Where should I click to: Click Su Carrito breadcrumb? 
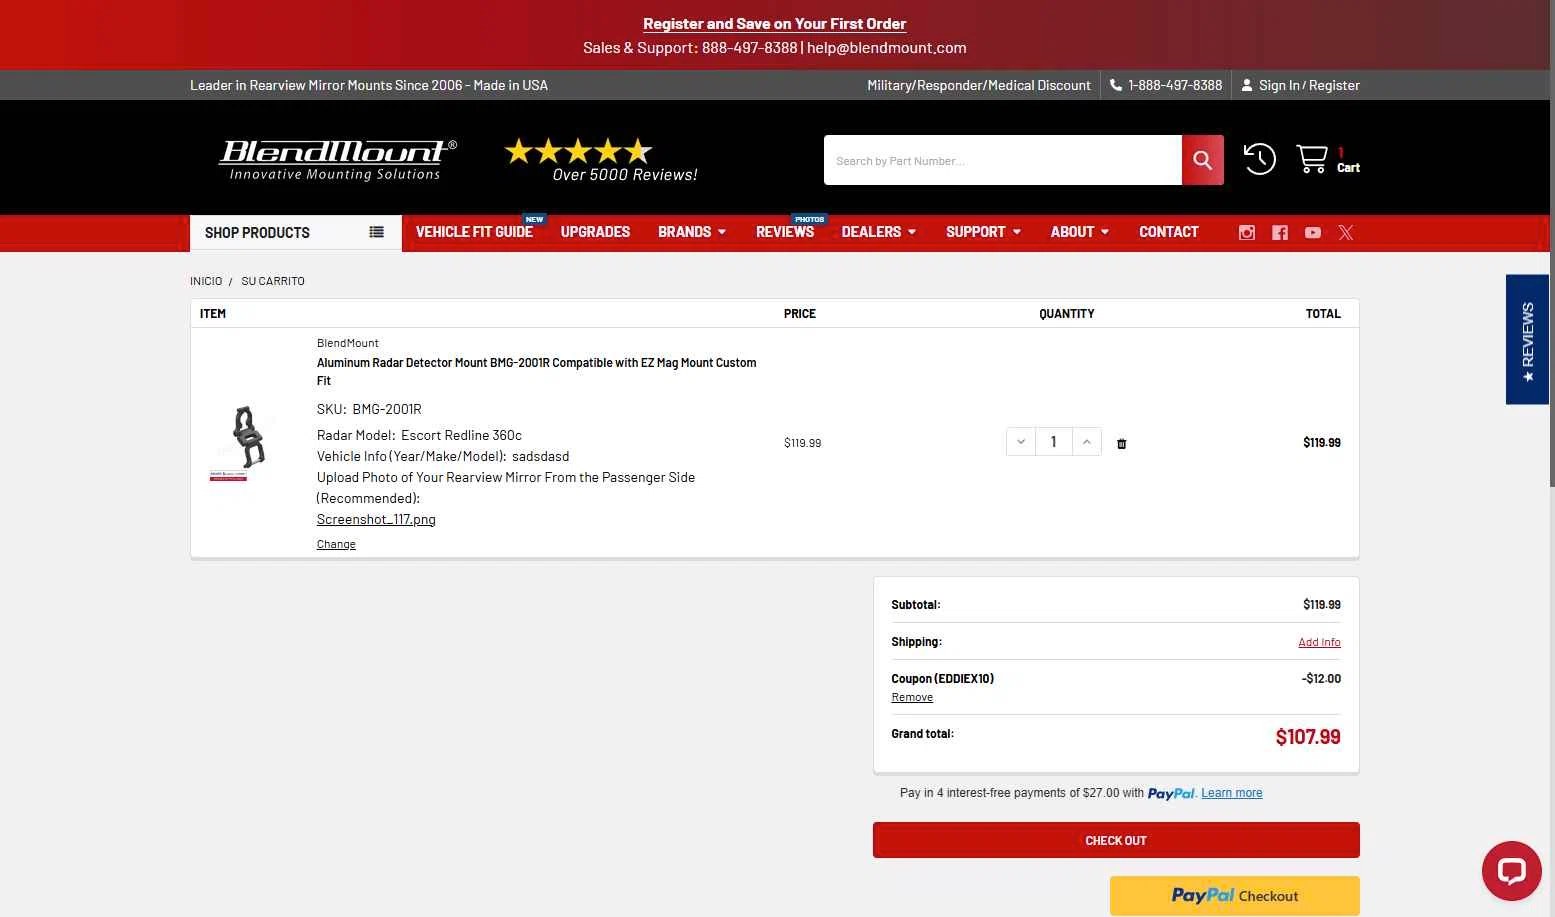(x=273, y=281)
